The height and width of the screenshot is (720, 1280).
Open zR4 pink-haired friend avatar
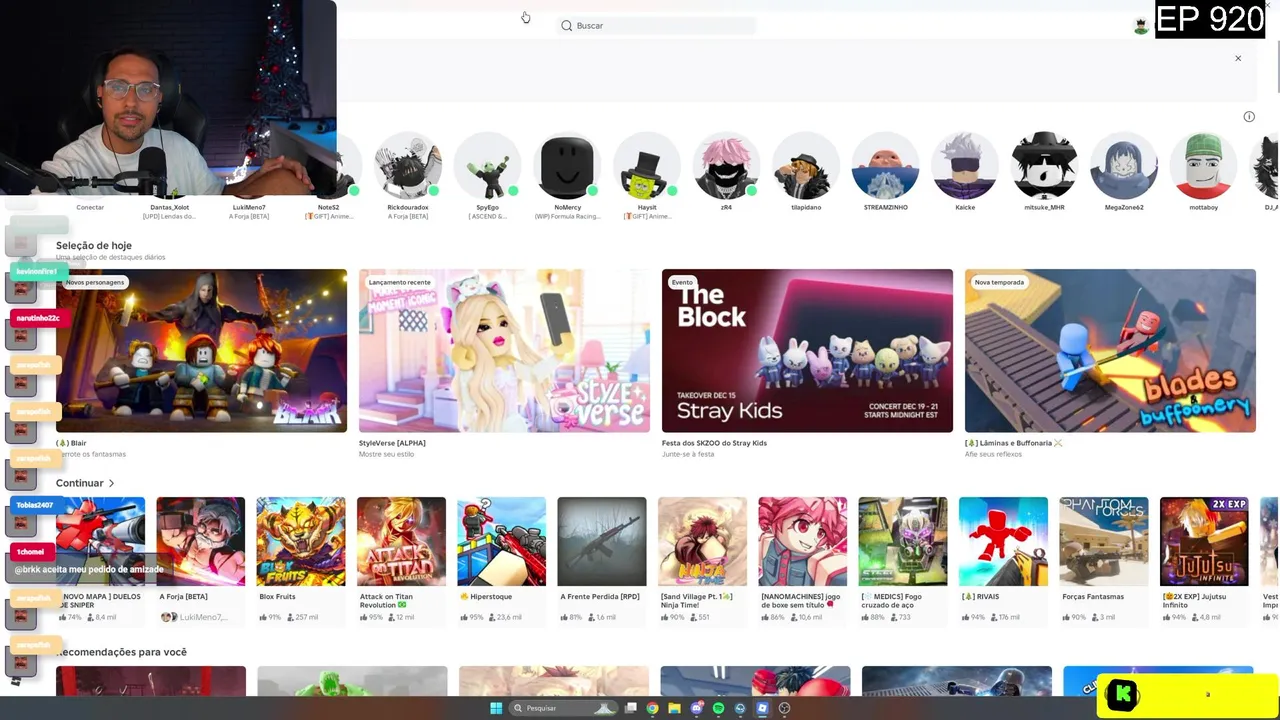[726, 166]
